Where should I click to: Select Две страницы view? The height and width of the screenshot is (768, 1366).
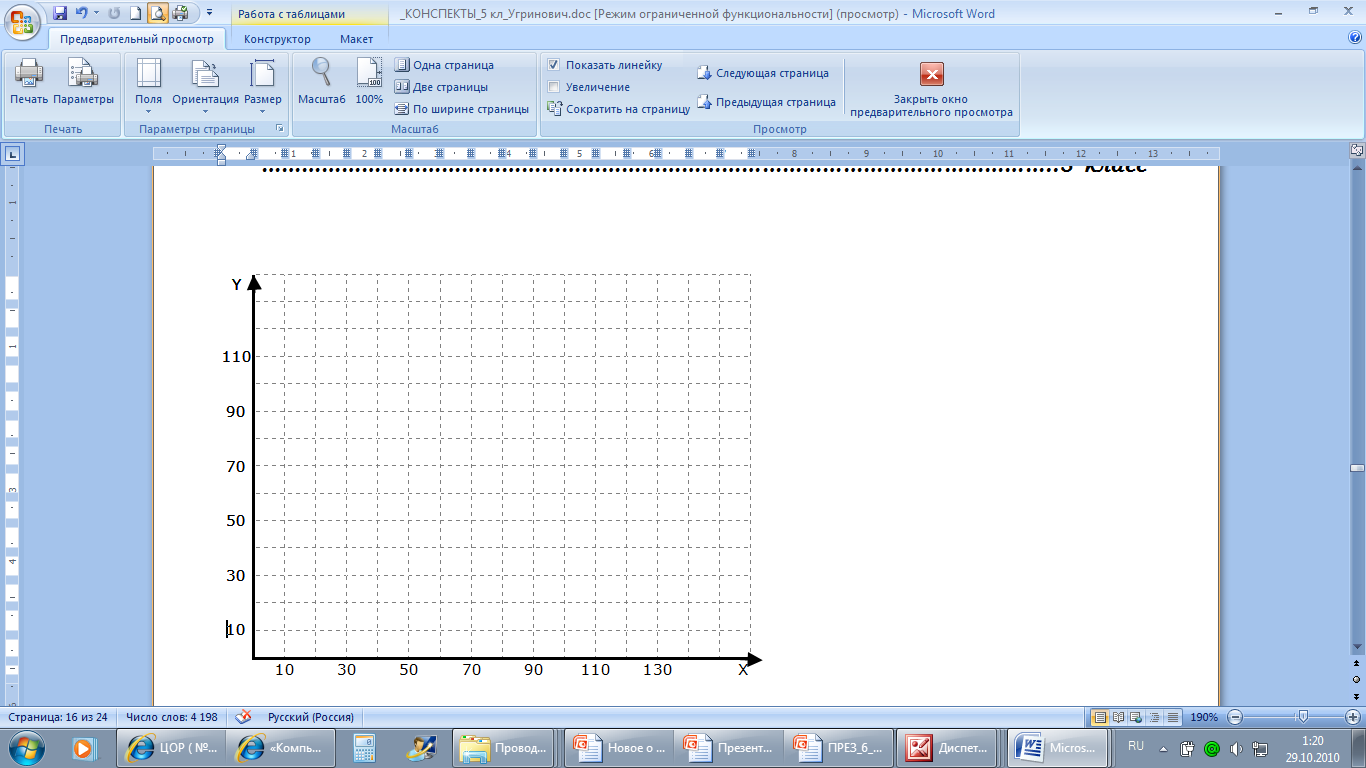click(441, 87)
